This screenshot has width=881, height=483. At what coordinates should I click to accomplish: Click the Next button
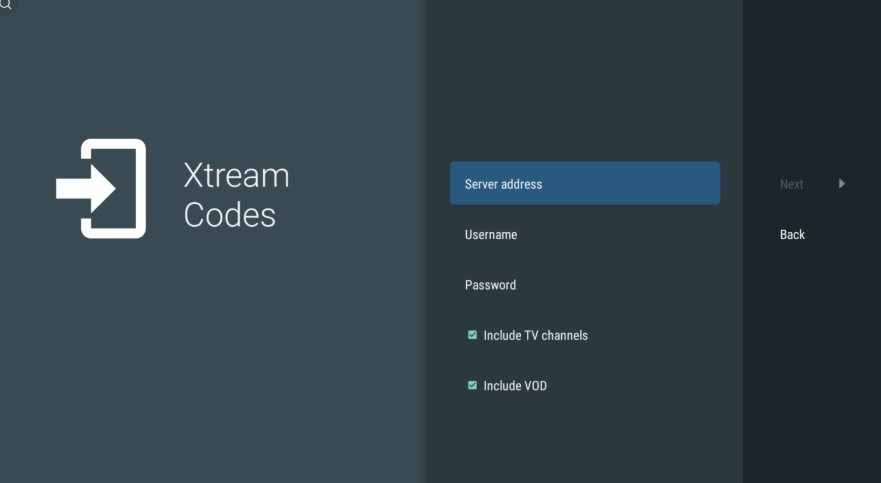[x=791, y=184]
